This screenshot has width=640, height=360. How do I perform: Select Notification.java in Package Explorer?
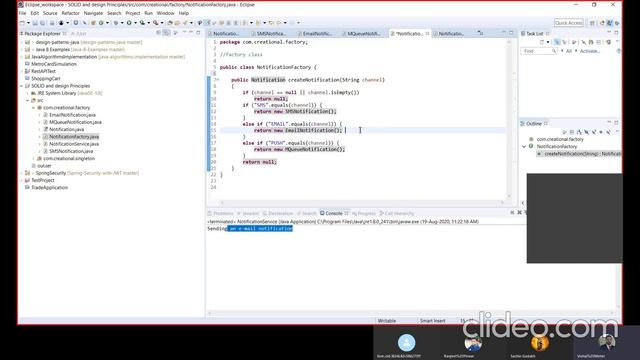tap(67, 129)
